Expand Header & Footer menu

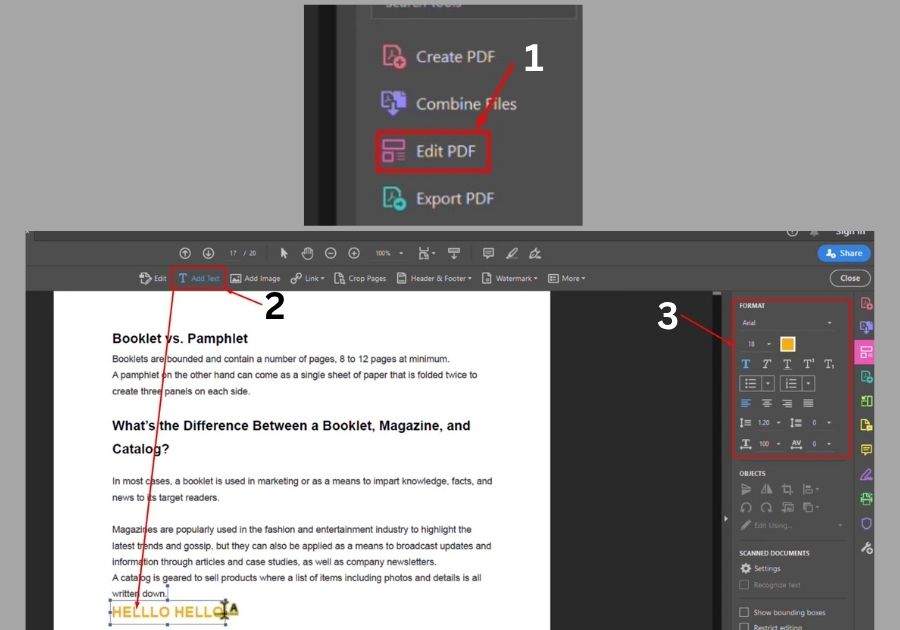click(435, 278)
